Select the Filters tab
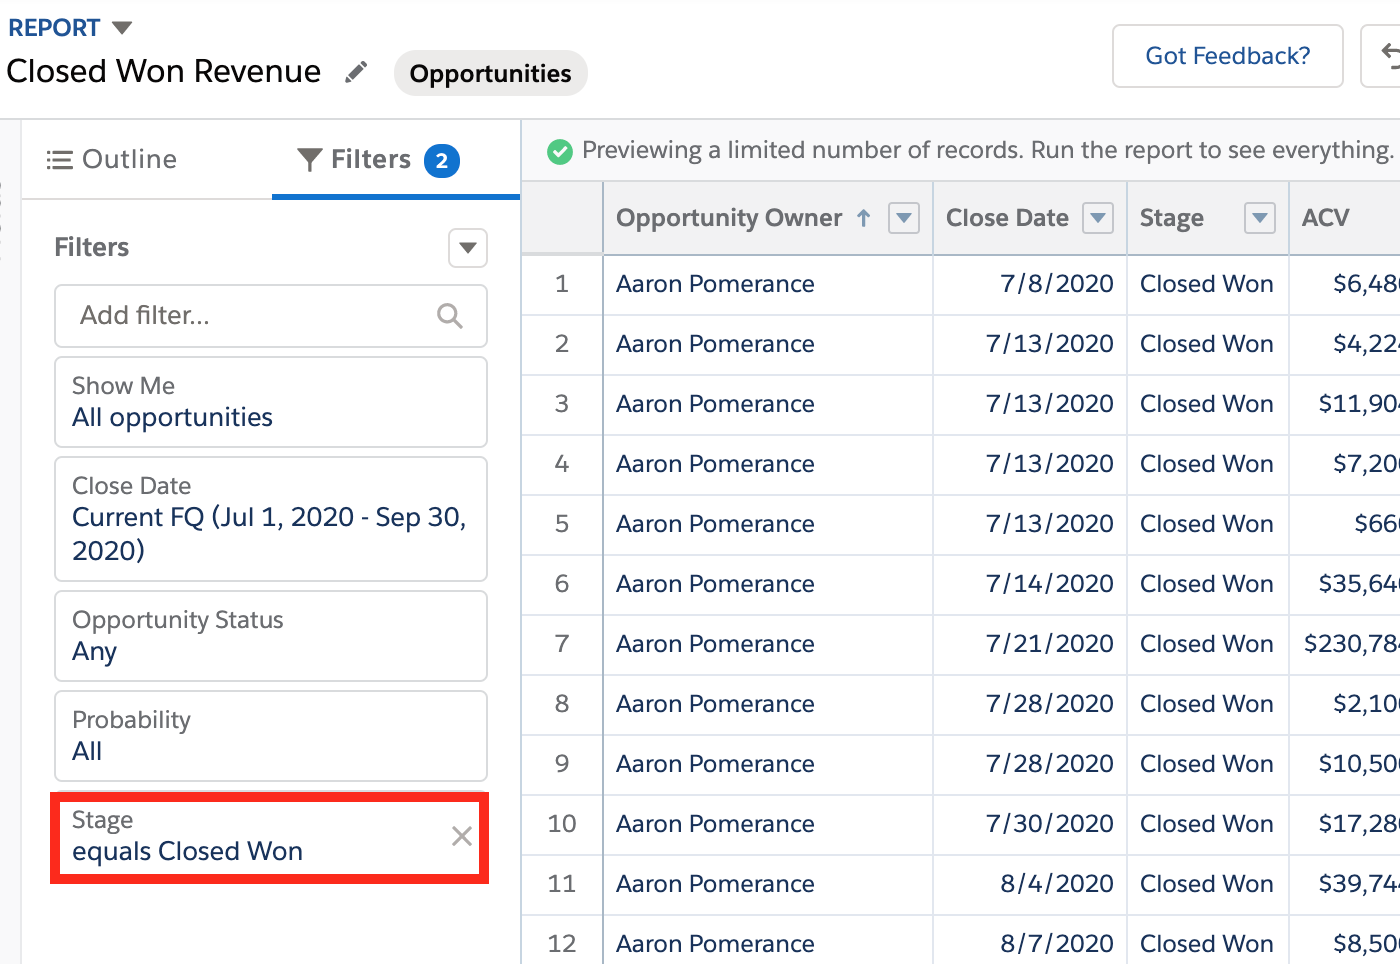 coord(378,160)
